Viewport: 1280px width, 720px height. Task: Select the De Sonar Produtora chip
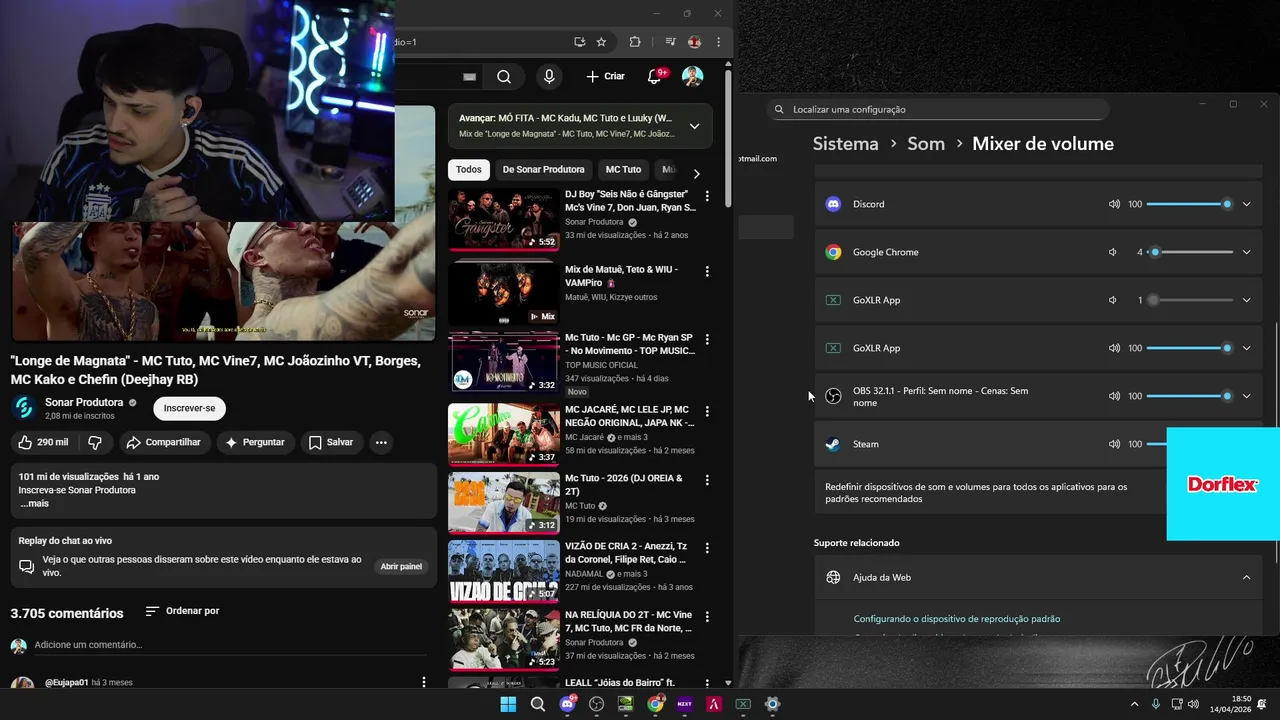pos(543,170)
